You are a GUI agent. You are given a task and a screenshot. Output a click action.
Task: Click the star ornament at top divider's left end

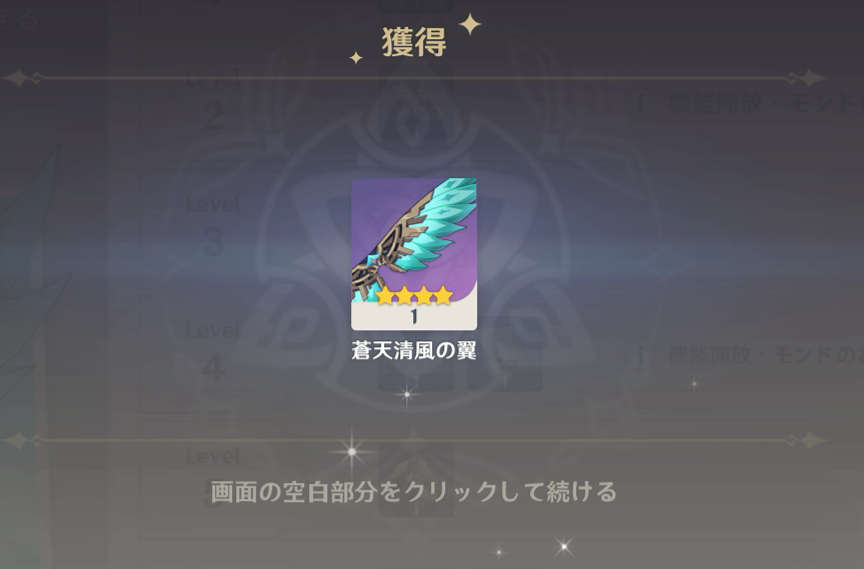[x=21, y=78]
